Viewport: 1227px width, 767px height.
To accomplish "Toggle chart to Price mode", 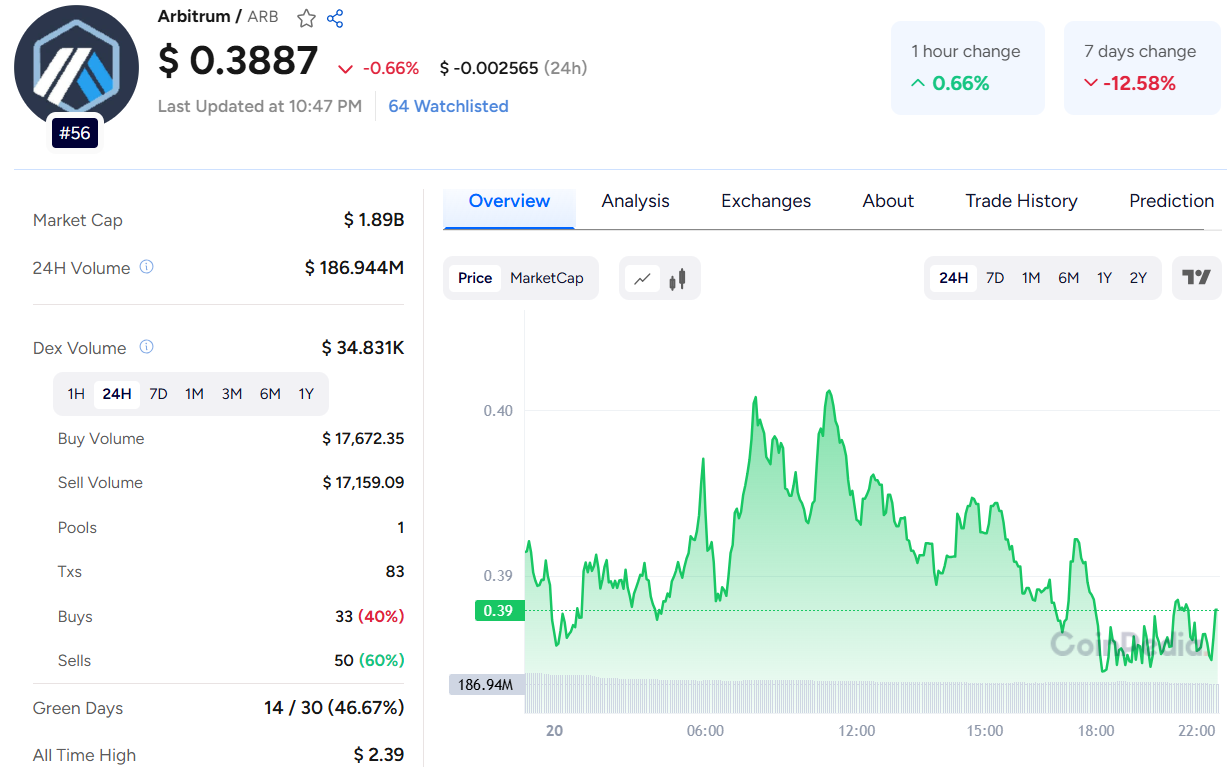I will coord(475,278).
